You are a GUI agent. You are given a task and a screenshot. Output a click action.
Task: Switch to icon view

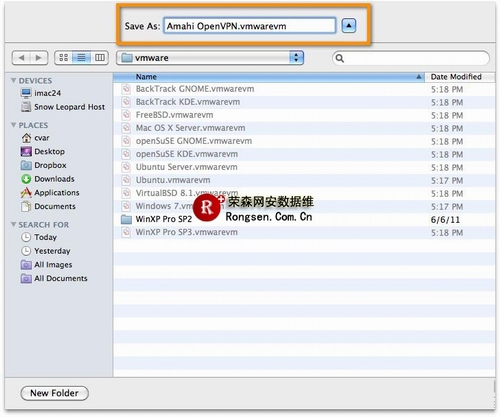[x=63, y=58]
